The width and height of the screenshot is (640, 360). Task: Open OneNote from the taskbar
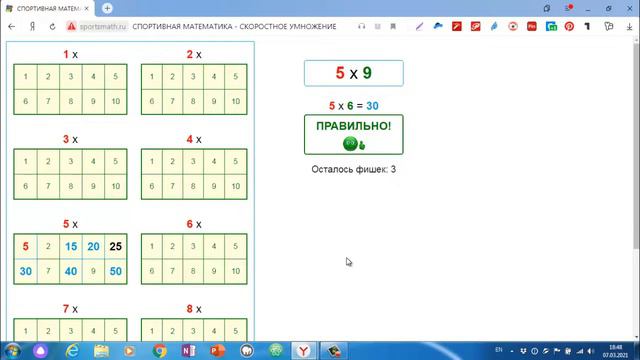[188, 351]
